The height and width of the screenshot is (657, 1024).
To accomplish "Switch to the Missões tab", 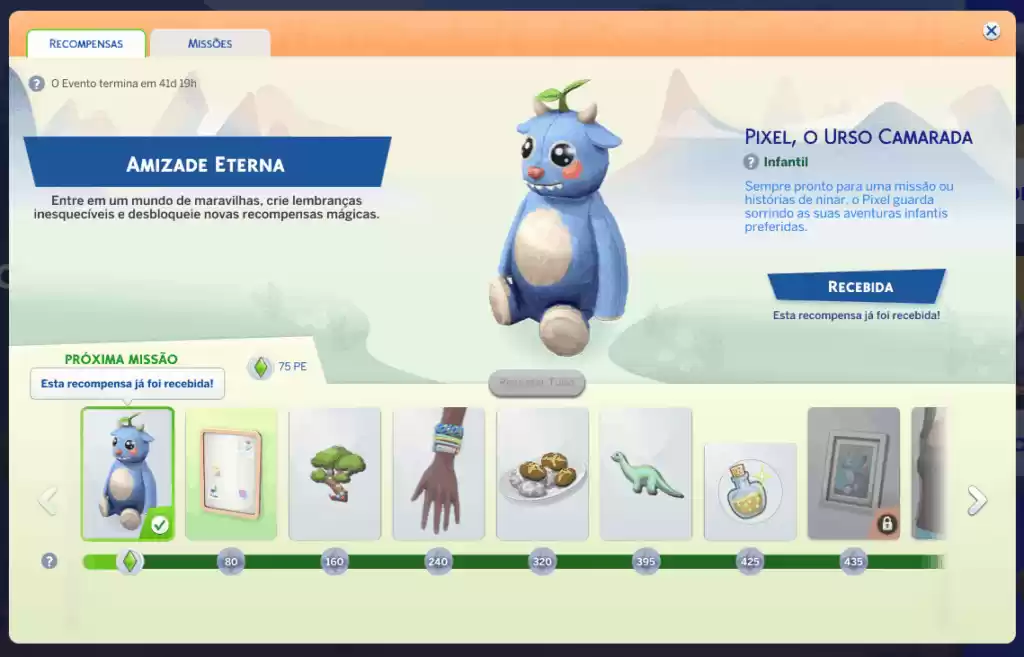I will point(210,44).
